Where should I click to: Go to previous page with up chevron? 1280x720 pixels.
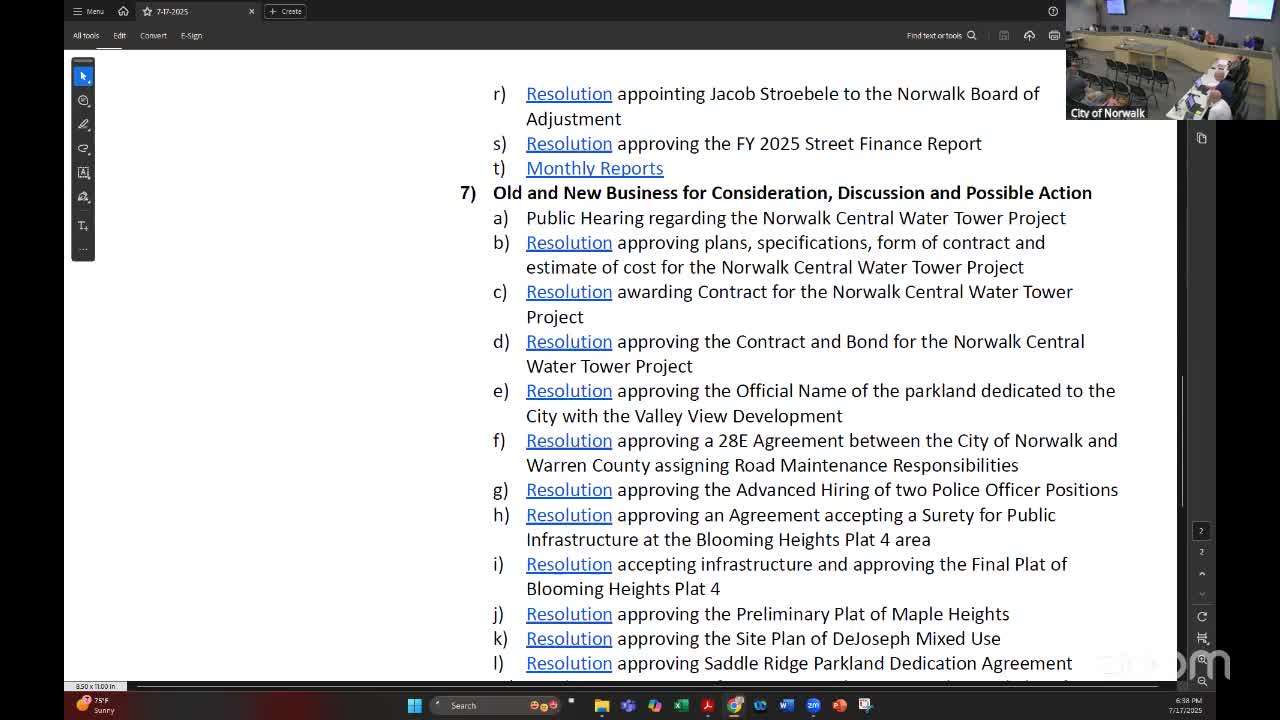click(1202, 574)
